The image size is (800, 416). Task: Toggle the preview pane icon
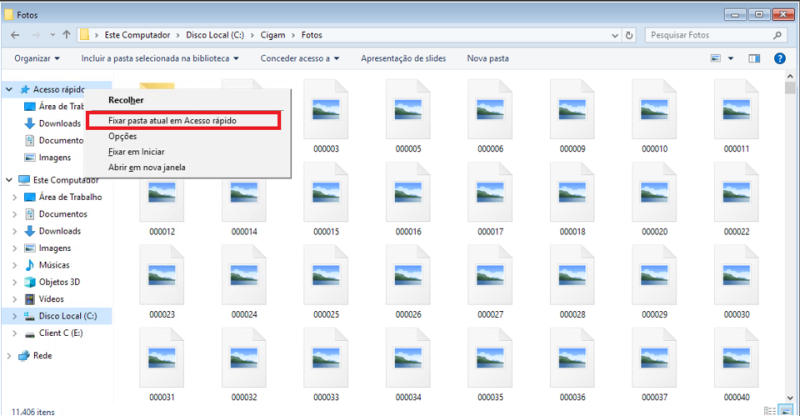pyautogui.click(x=754, y=58)
